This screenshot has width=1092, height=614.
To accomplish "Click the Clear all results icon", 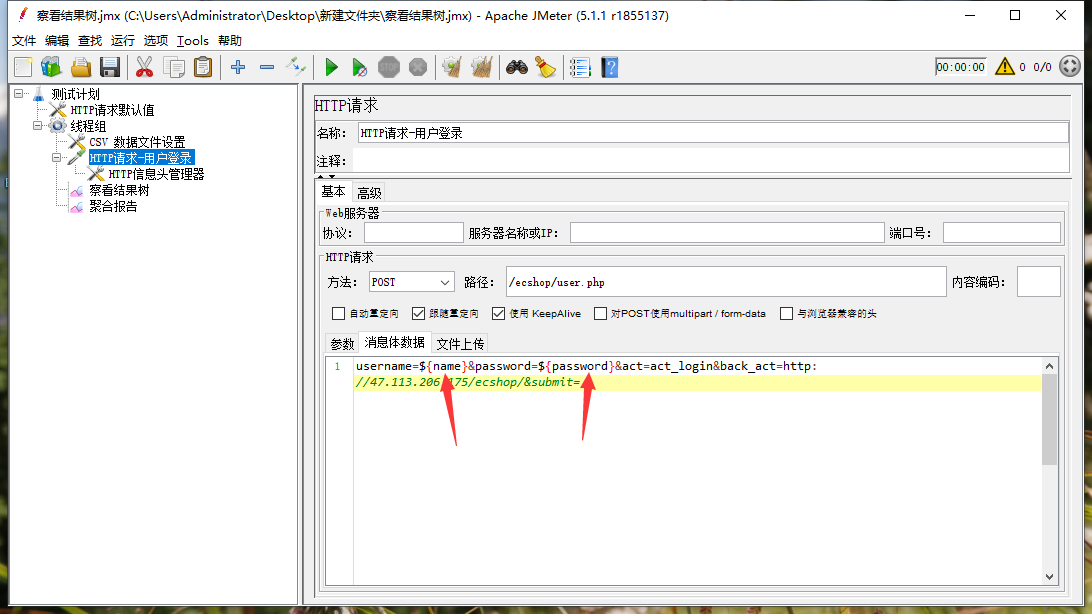I will click(481, 68).
